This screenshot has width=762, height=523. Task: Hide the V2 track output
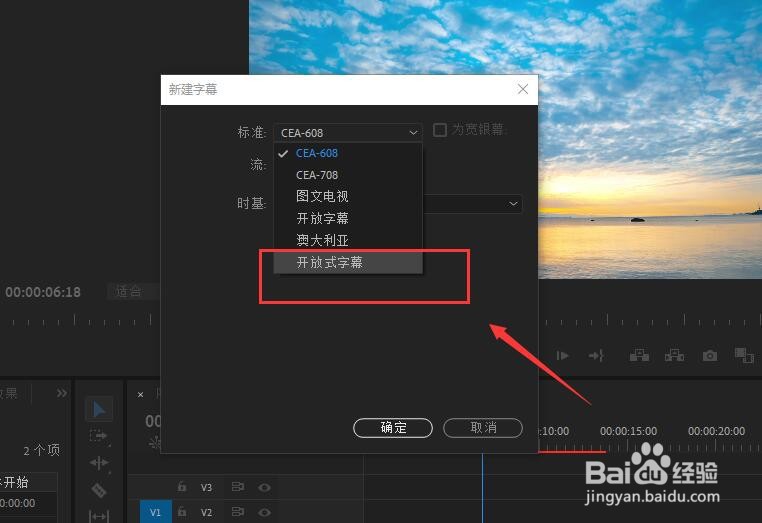(x=264, y=512)
